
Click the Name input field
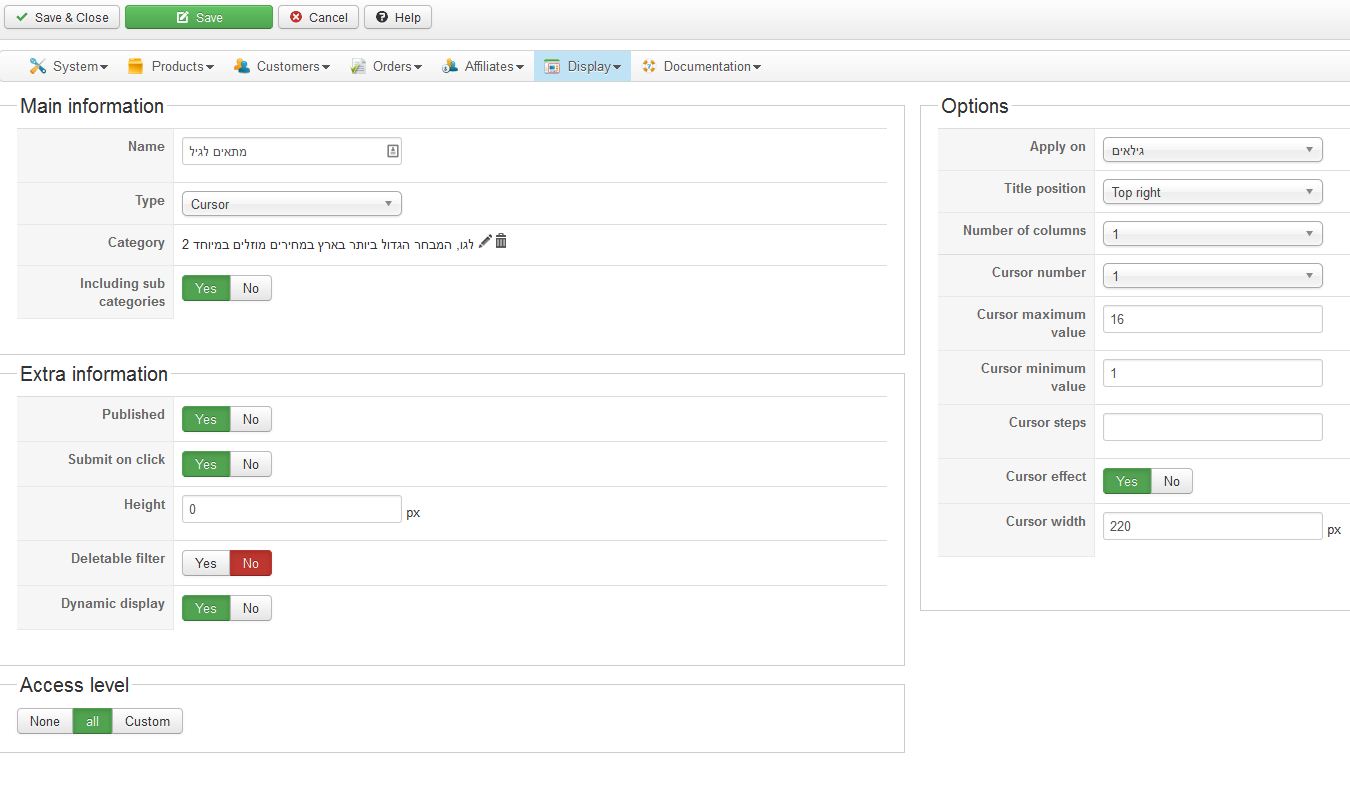pos(292,151)
